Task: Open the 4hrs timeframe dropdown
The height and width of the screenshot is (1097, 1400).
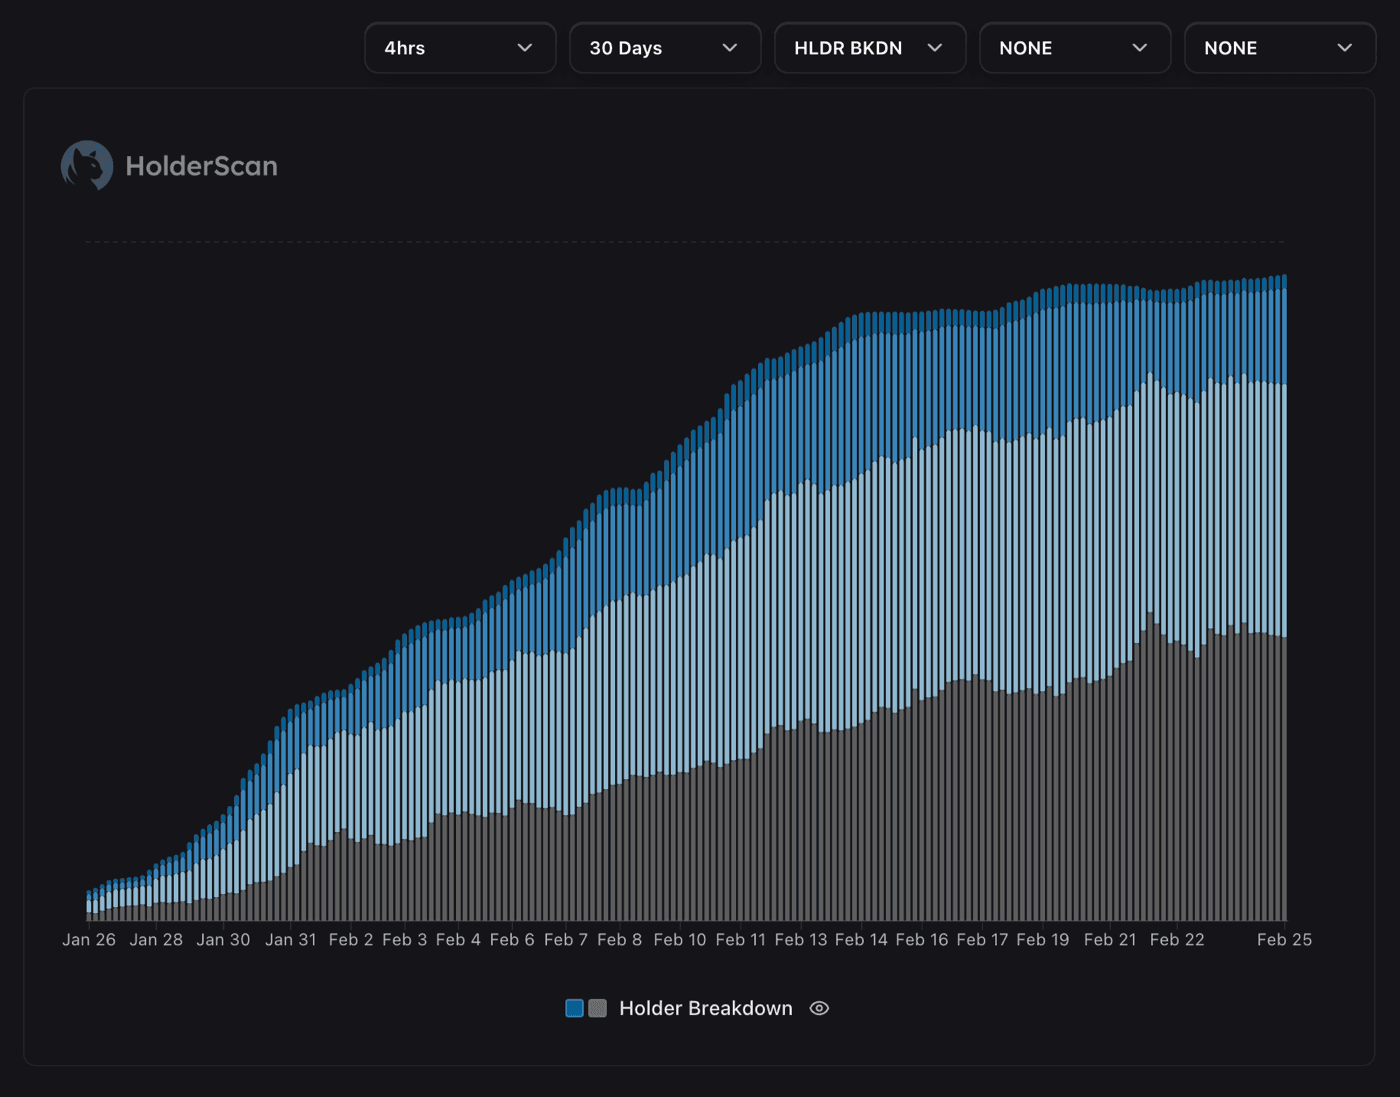Action: (460, 47)
